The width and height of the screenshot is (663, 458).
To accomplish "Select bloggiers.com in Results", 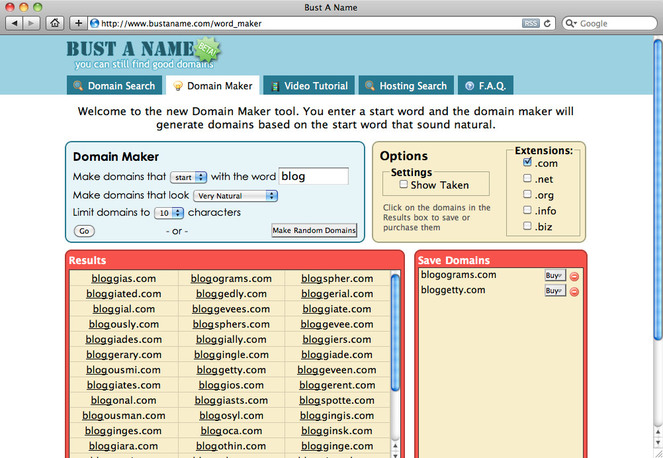I will click(x=337, y=339).
